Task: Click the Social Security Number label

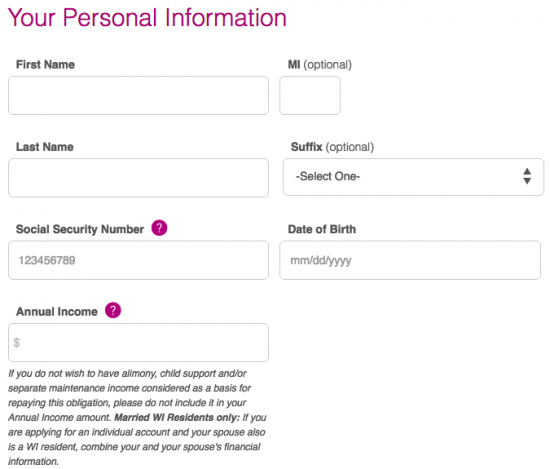Action: tap(80, 229)
